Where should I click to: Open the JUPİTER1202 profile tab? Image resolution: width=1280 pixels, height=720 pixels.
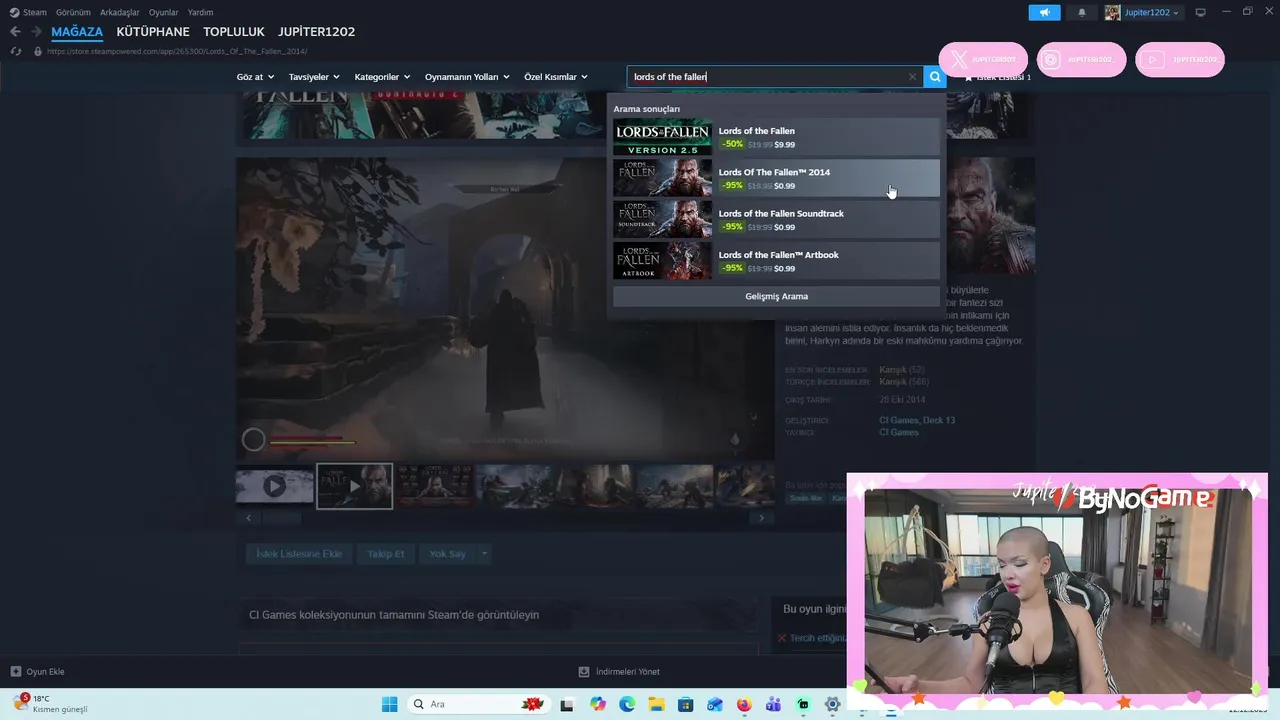[316, 32]
